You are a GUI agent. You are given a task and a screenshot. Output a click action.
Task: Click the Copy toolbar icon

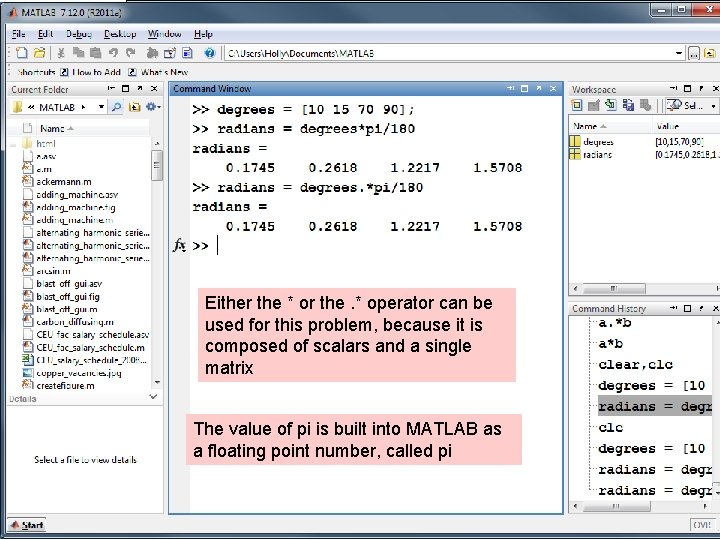tap(79, 53)
